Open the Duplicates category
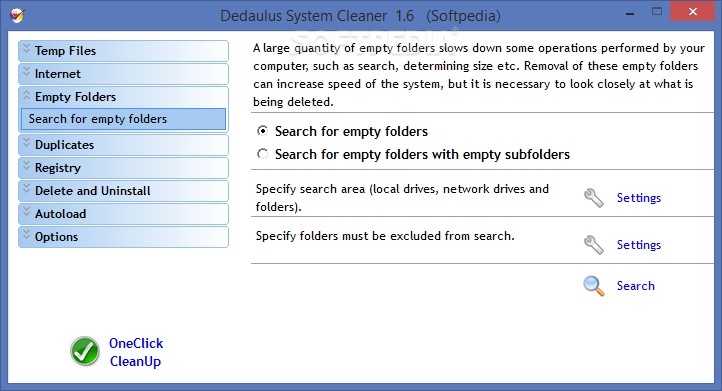Screen dimensions: 722x391 [x=123, y=145]
